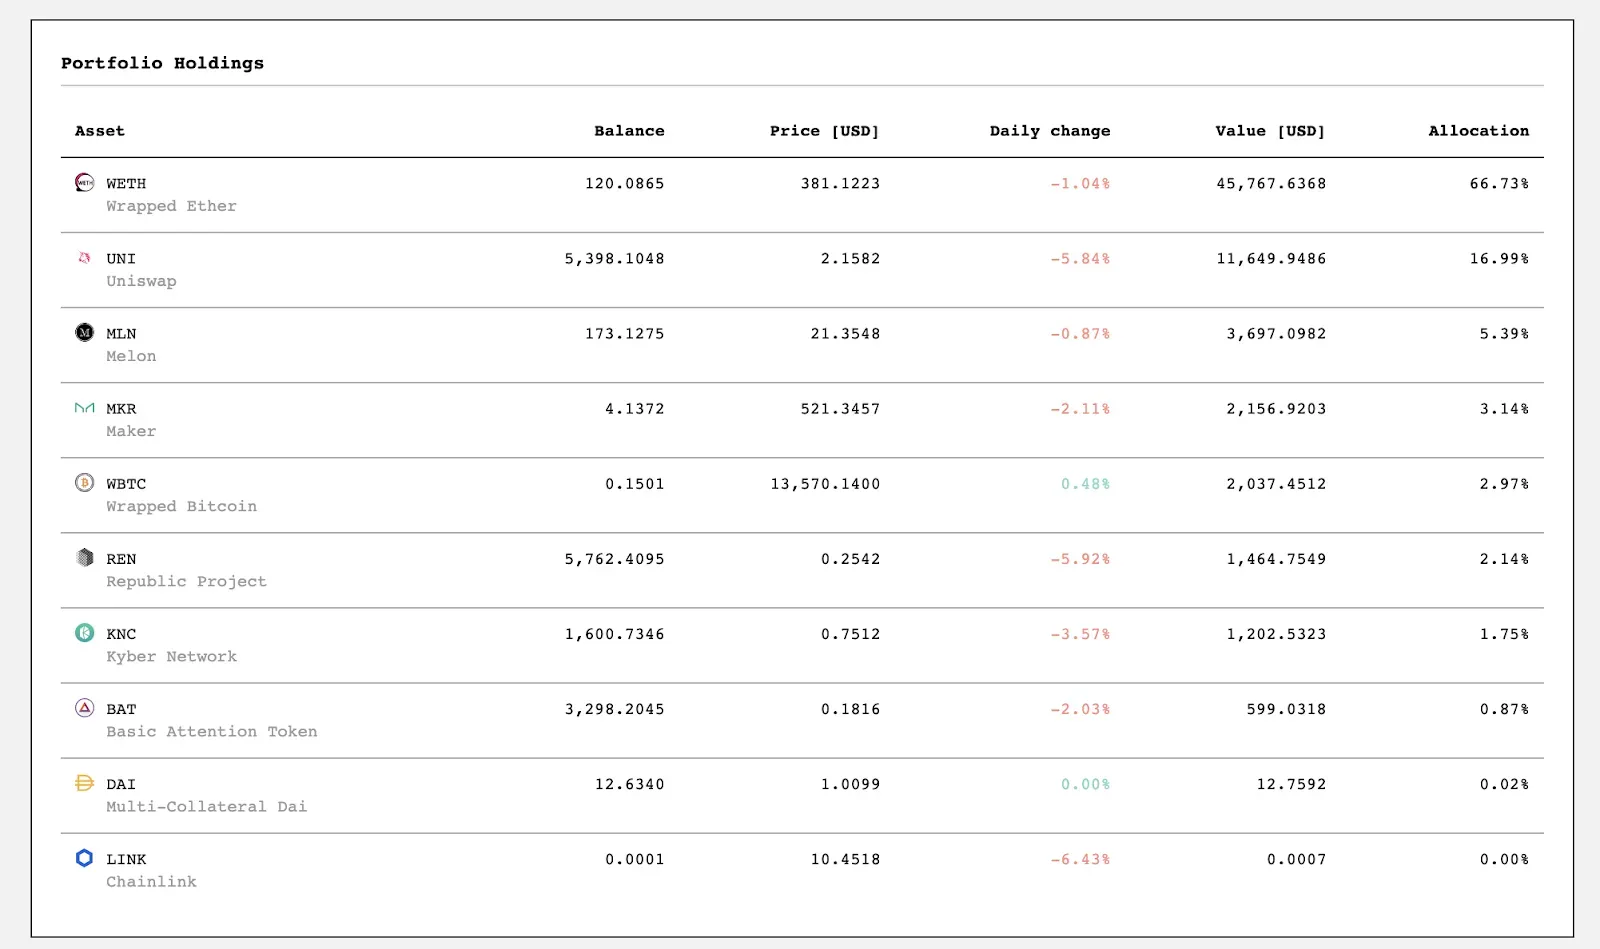Click the Chainlink asset name
The width and height of the screenshot is (1600, 949).
coord(152,881)
